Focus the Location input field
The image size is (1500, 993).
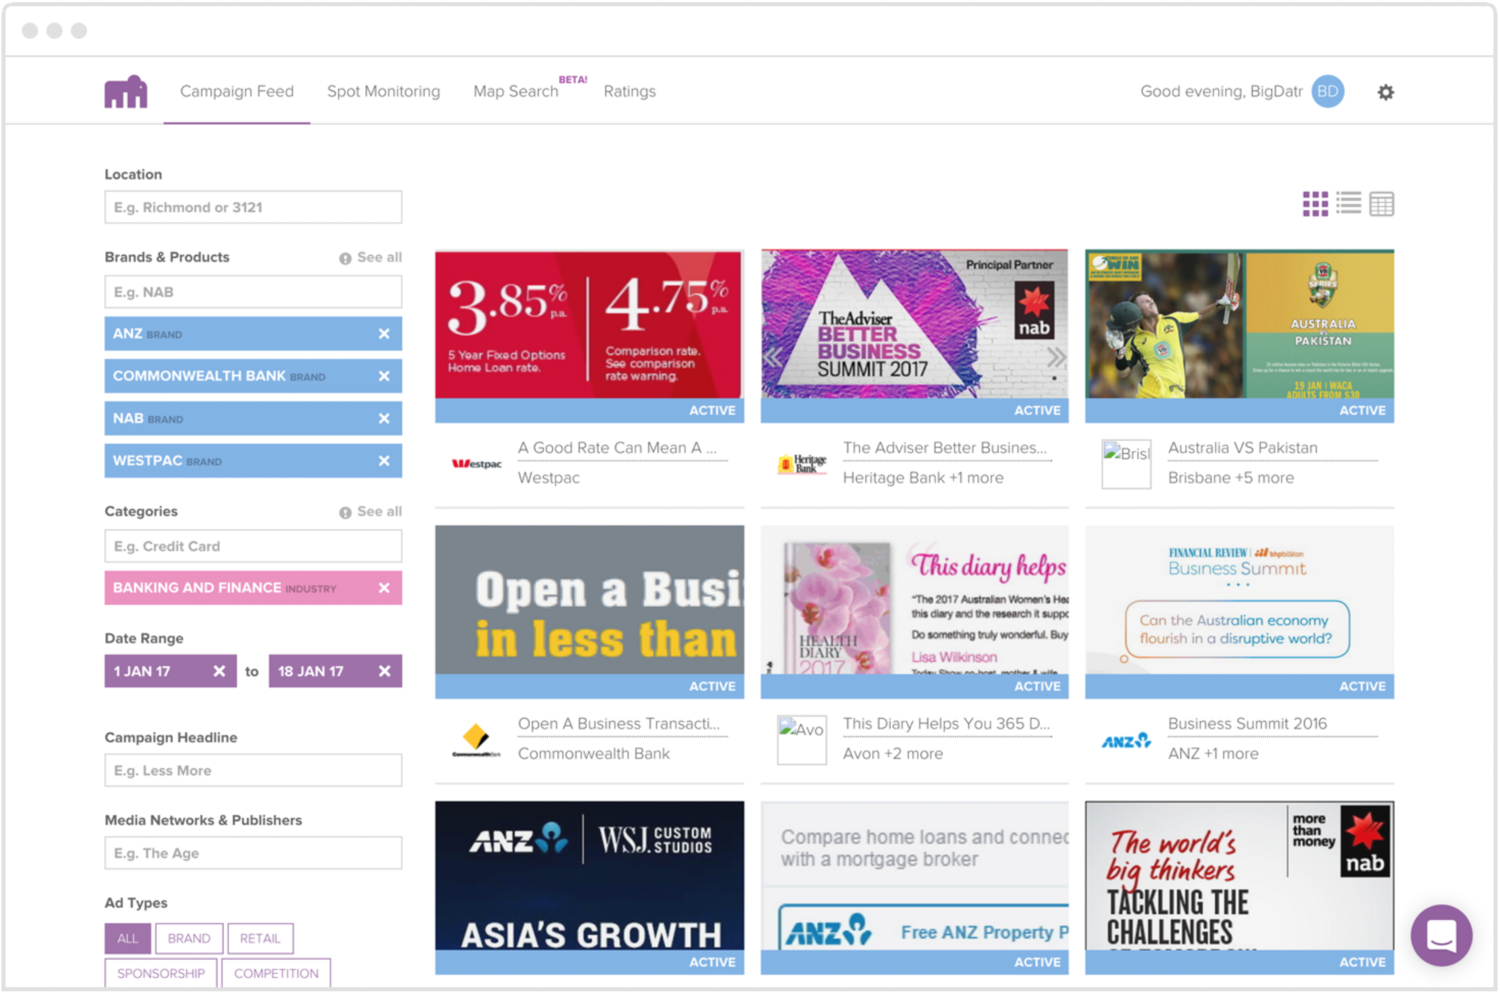[253, 207]
